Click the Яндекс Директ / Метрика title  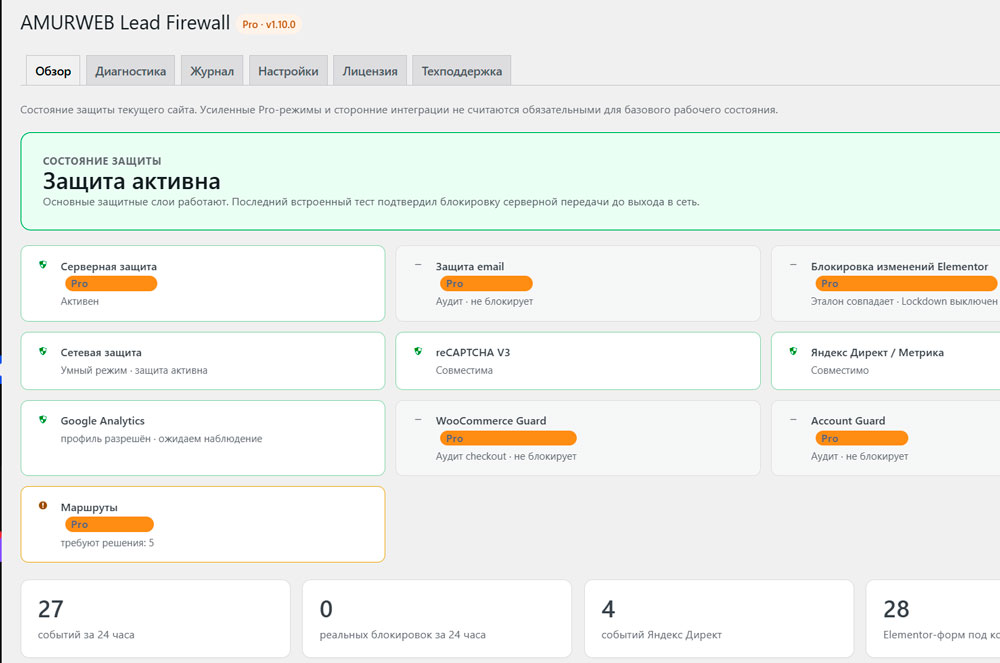878,353
